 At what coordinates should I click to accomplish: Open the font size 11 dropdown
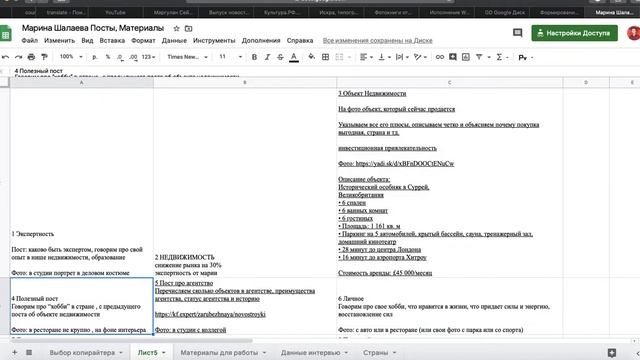coord(230,57)
